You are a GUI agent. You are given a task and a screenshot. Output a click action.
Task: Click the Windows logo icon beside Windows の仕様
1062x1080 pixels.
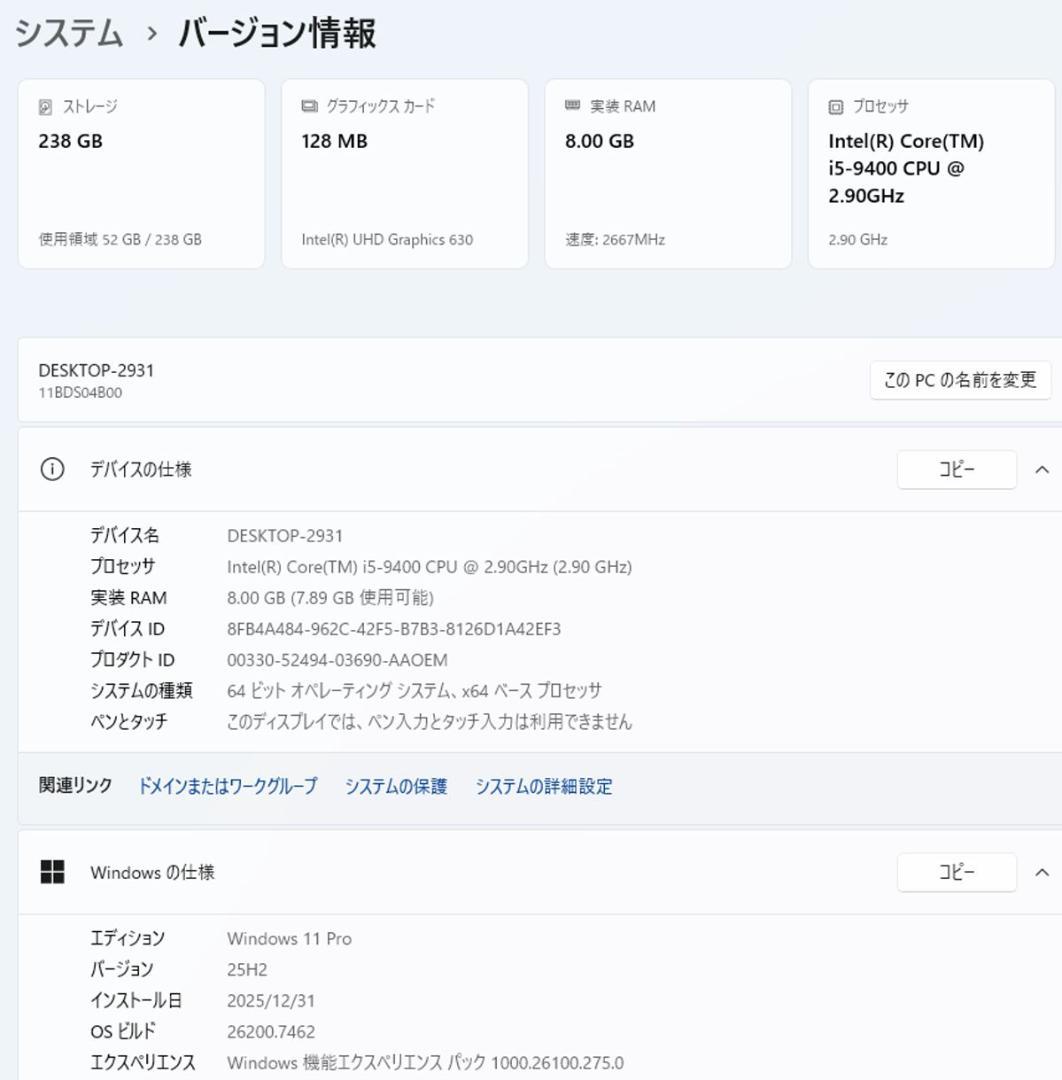pos(51,872)
